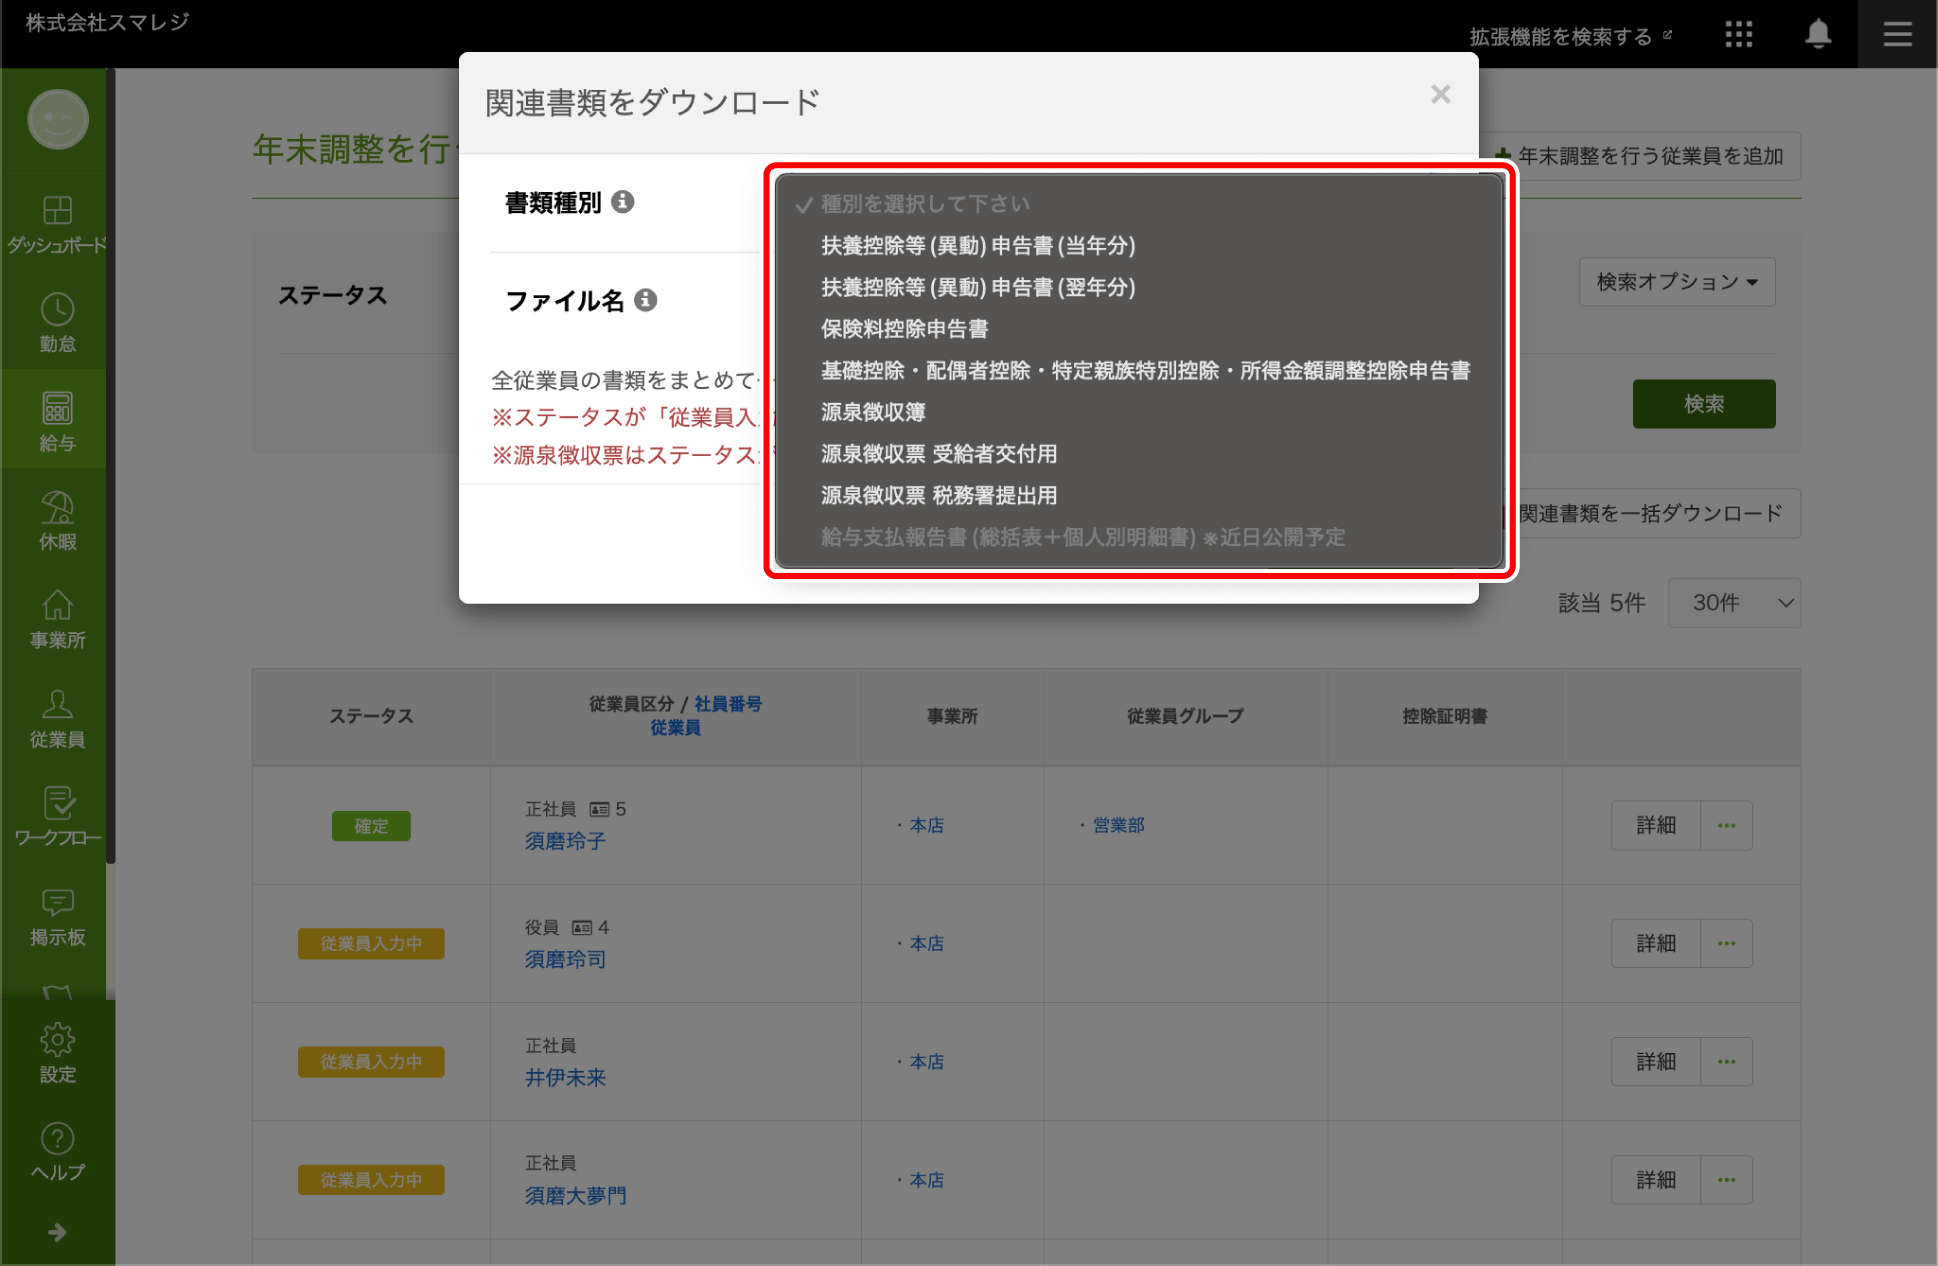
Task: Select 源泉徴収簿 from the document list
Action: coord(872,412)
